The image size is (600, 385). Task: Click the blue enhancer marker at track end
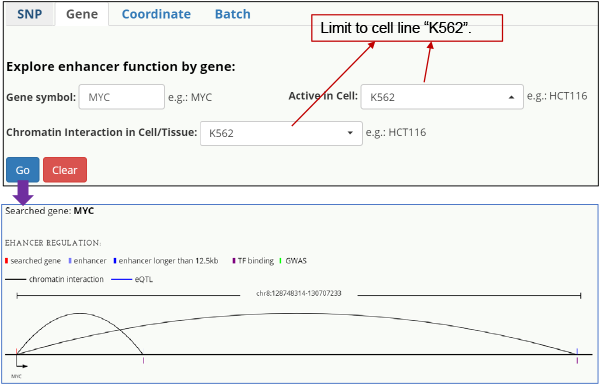577,351
